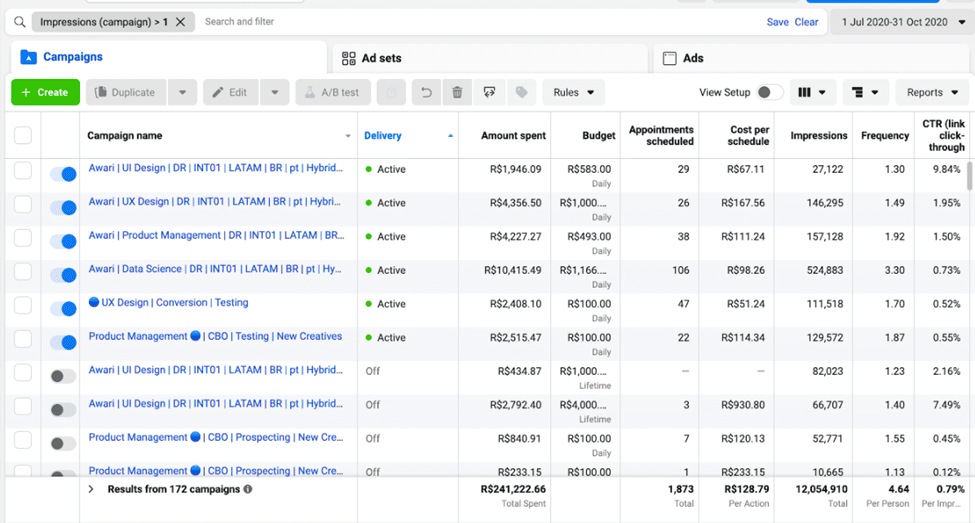Image resolution: width=975 pixels, height=523 pixels.
Task: Open Awari Data Science campaign link
Action: click(x=215, y=269)
